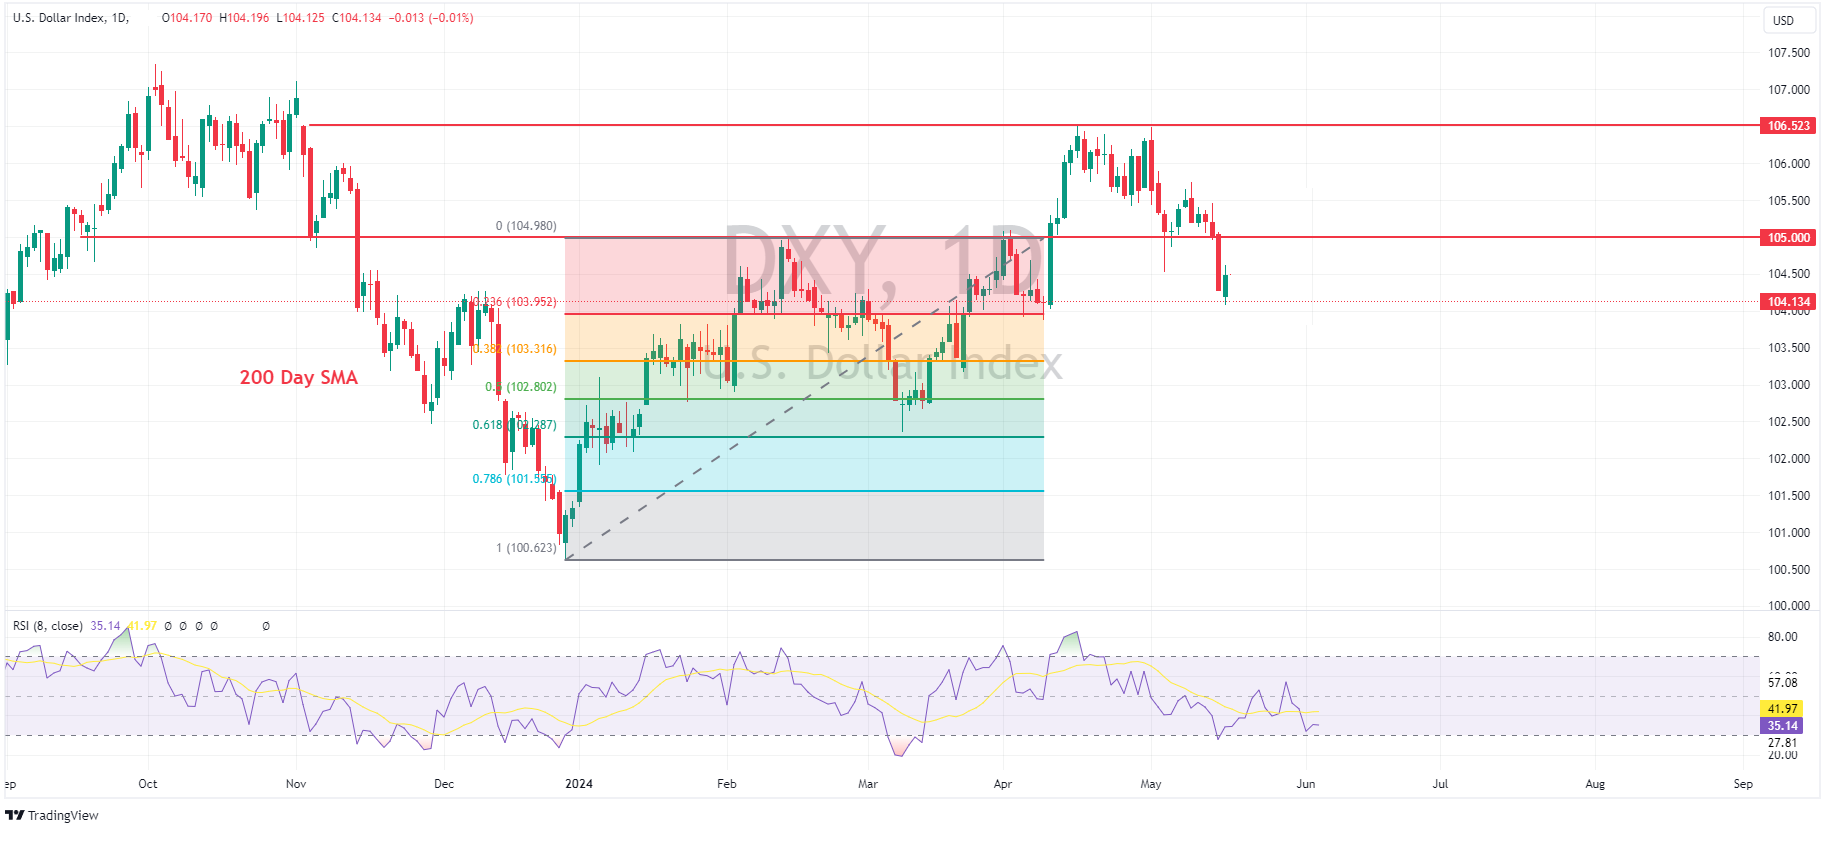
Task: Click the current price 104.134 axis label
Action: click(1788, 302)
